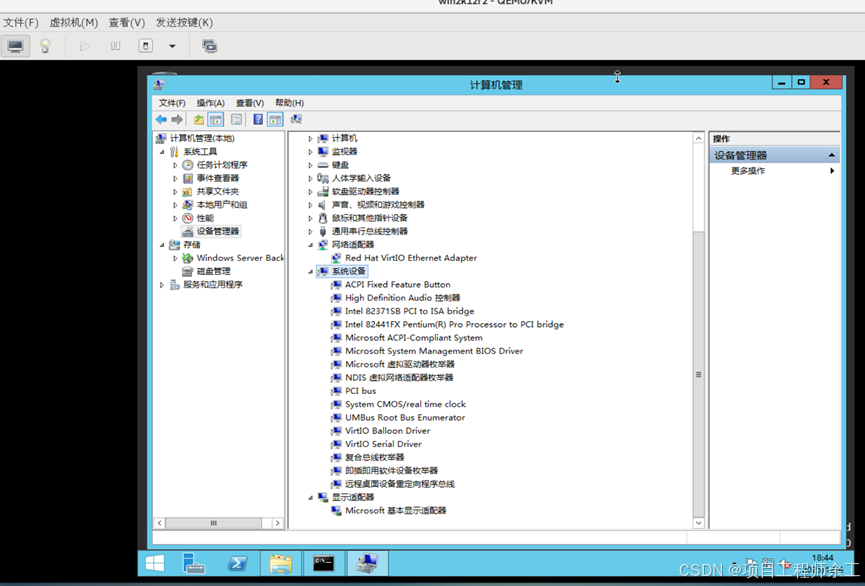Screen dimensions: 865x586
Task: Open the 发送按键(K) menu
Action: click(184, 23)
